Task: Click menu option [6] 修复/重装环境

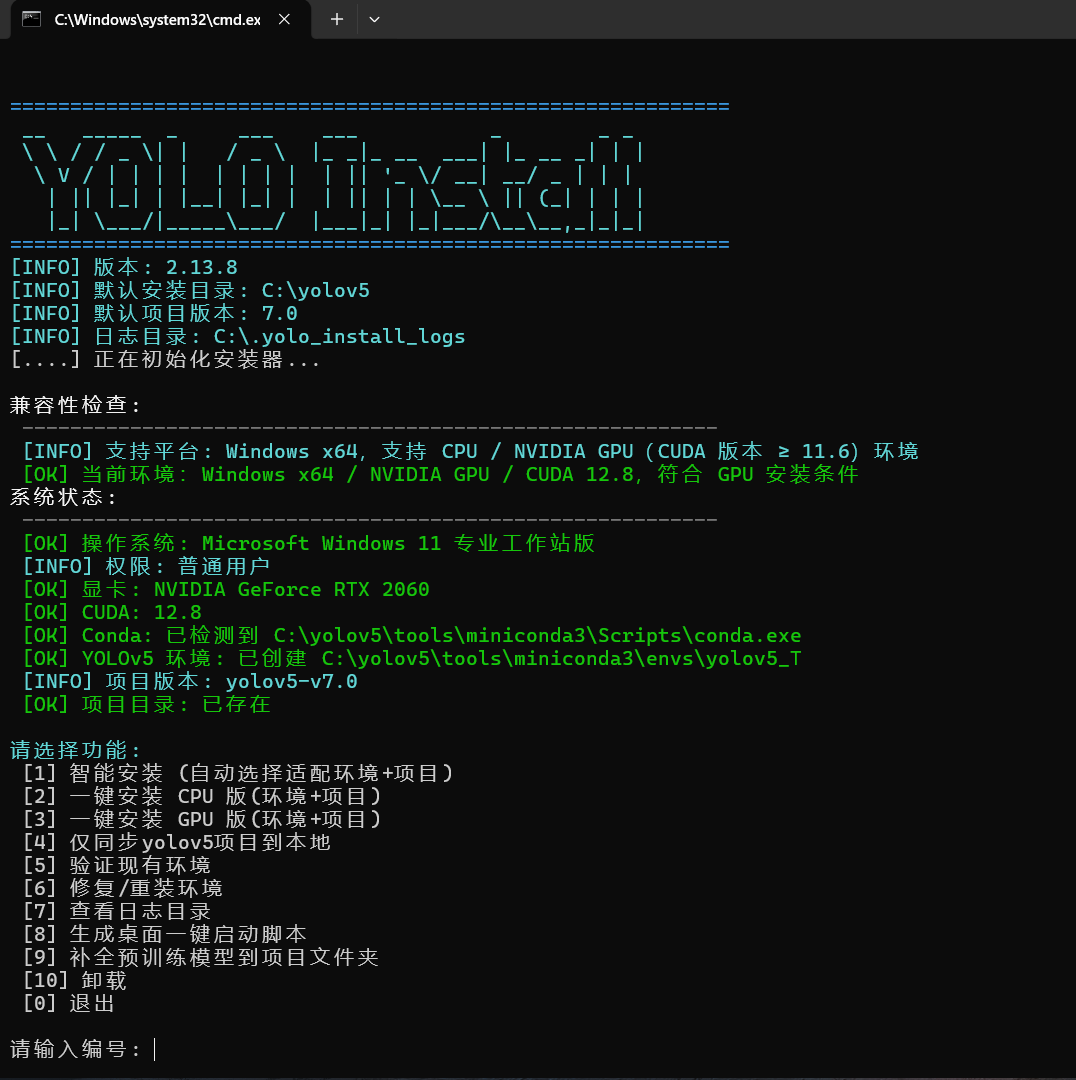Action: coord(123,889)
